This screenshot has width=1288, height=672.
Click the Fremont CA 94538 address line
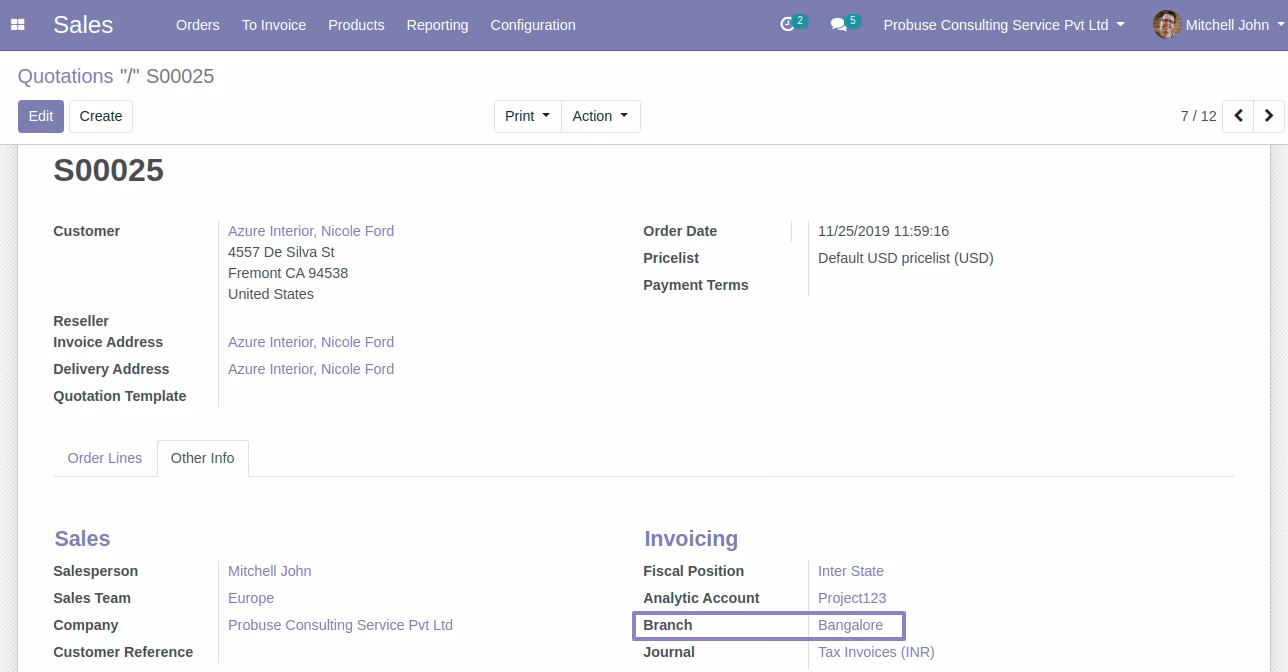coord(288,273)
